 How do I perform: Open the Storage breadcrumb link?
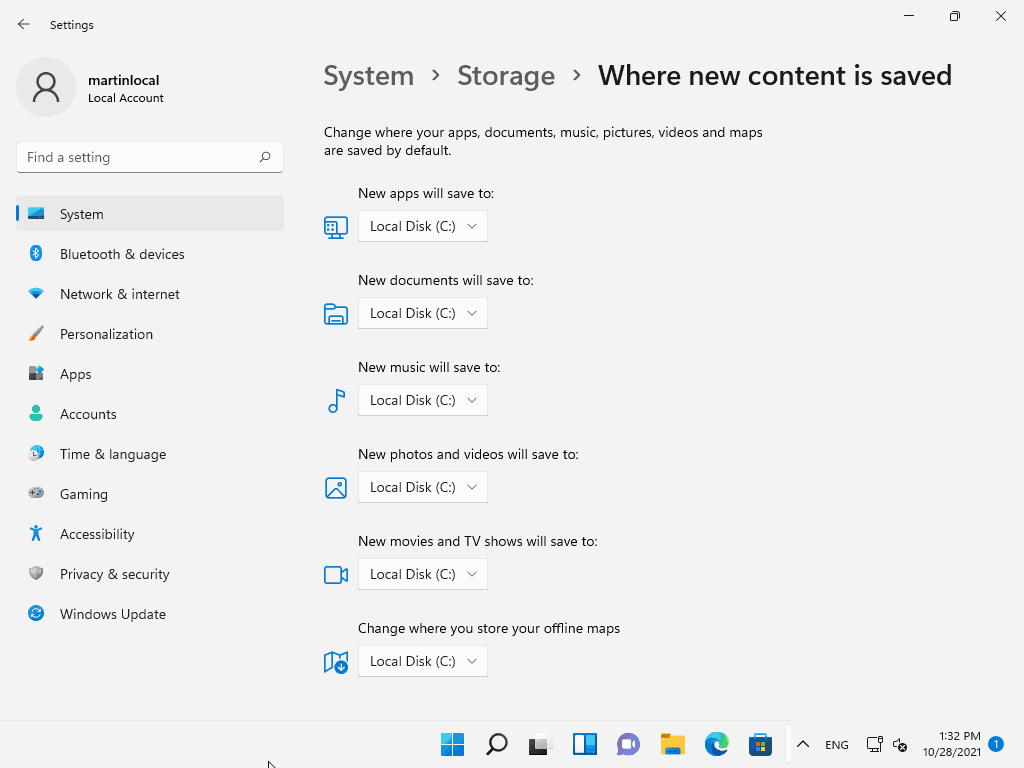coord(506,75)
